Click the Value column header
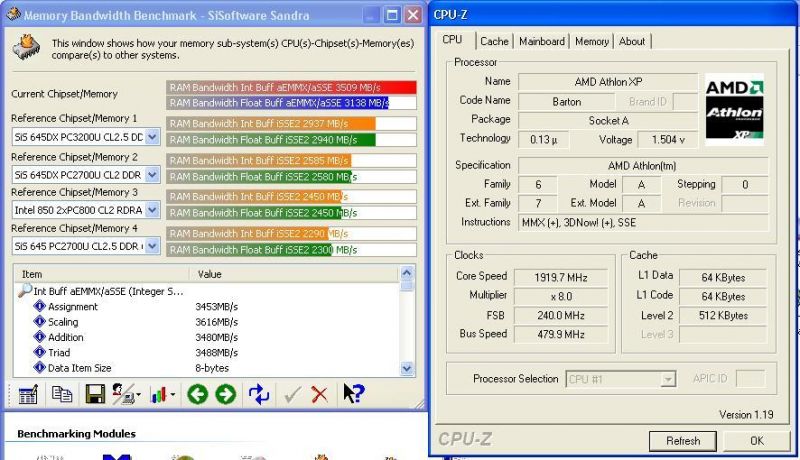The image size is (800, 460). tap(294, 274)
